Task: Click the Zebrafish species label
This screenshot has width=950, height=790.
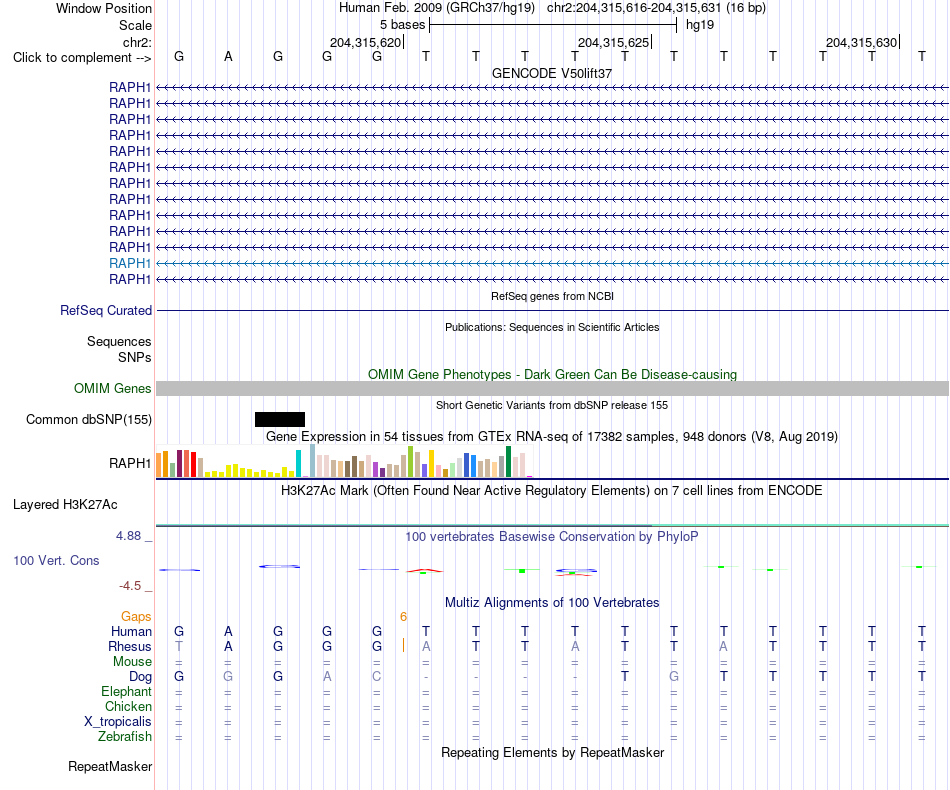Action: (125, 736)
